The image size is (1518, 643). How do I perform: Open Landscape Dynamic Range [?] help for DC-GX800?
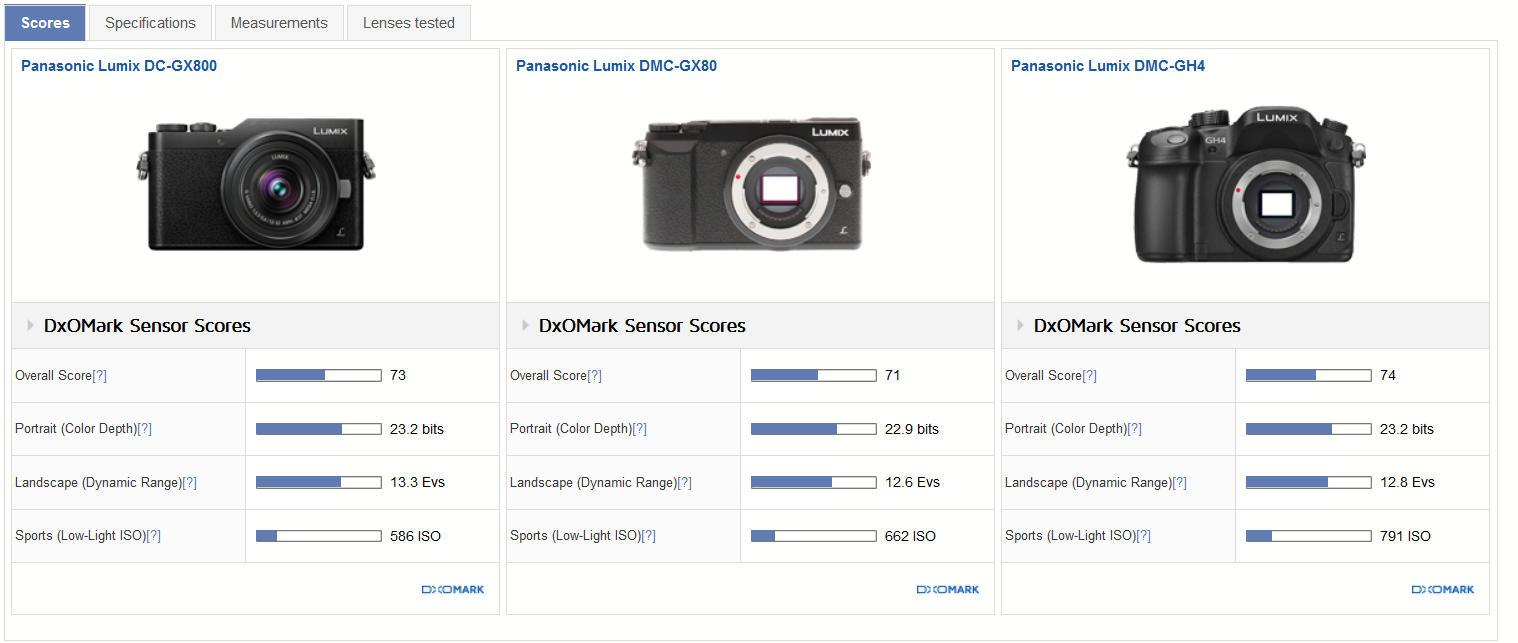click(189, 483)
